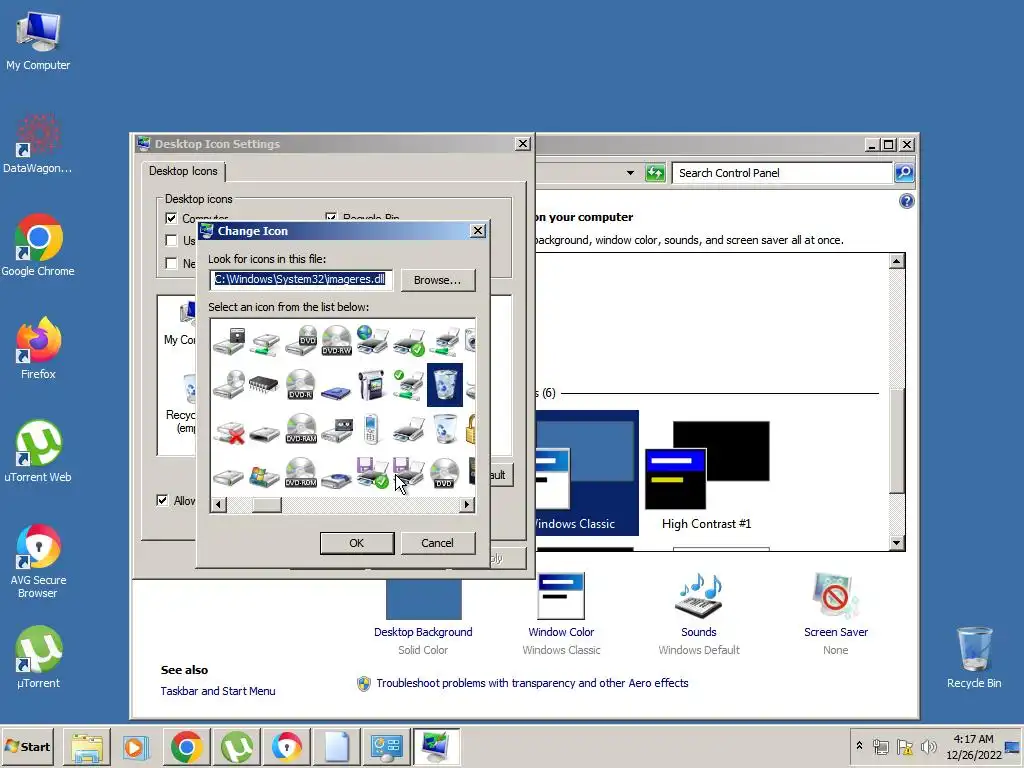Click the Desktop Background solid color swatch
Screen dimensions: 1024x768
(x=423, y=599)
